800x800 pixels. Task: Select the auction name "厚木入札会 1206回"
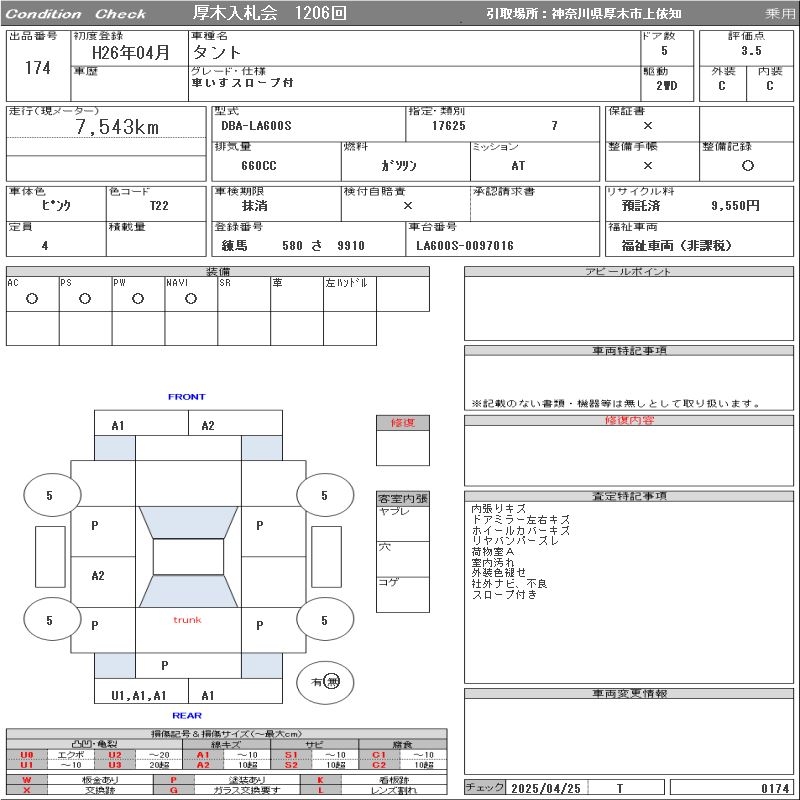tap(270, 13)
